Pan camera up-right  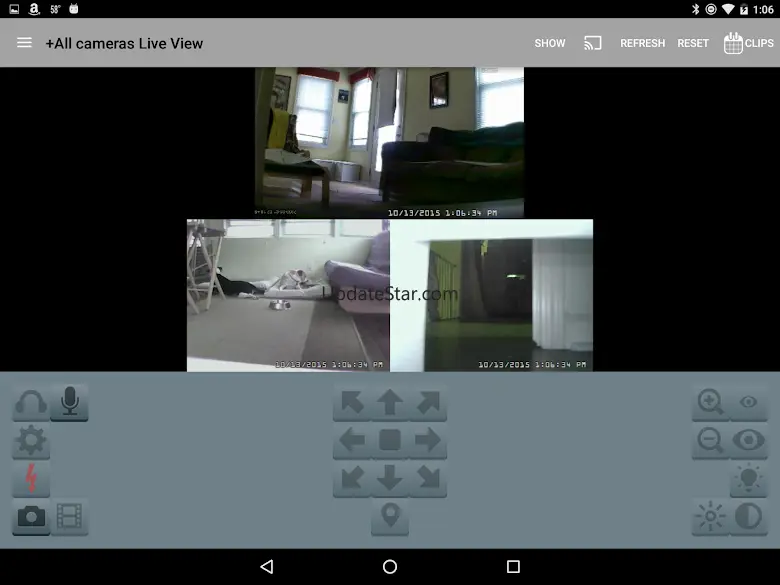coord(428,403)
